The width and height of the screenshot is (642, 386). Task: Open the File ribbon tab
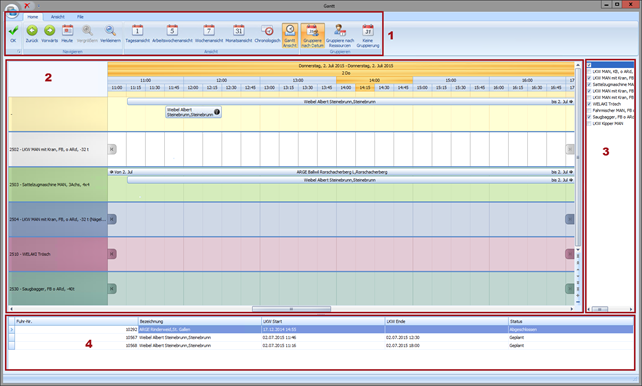(x=80, y=17)
